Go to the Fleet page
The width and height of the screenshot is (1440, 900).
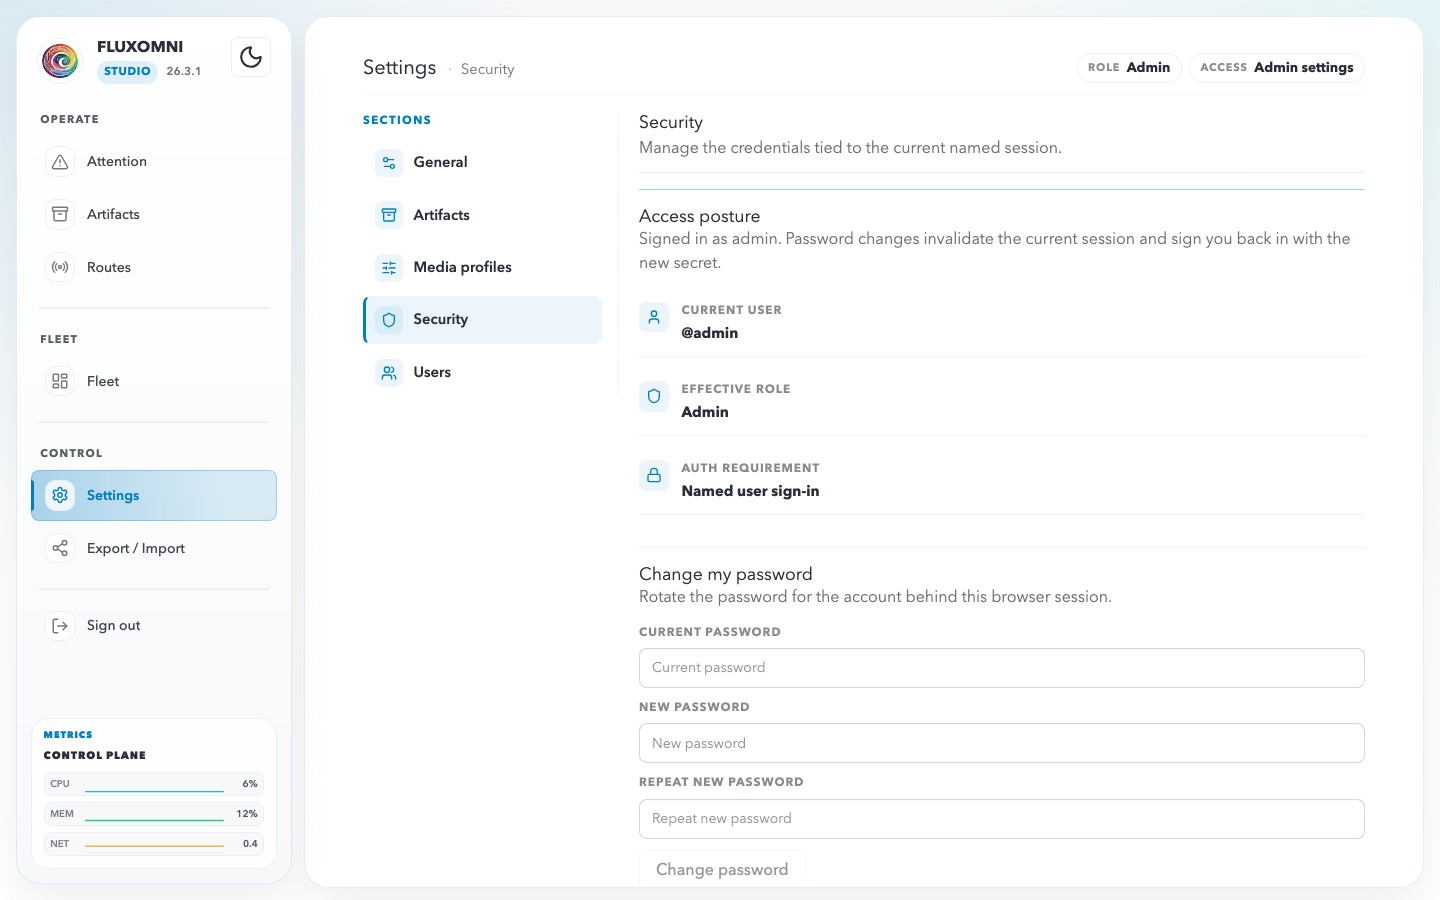154,381
